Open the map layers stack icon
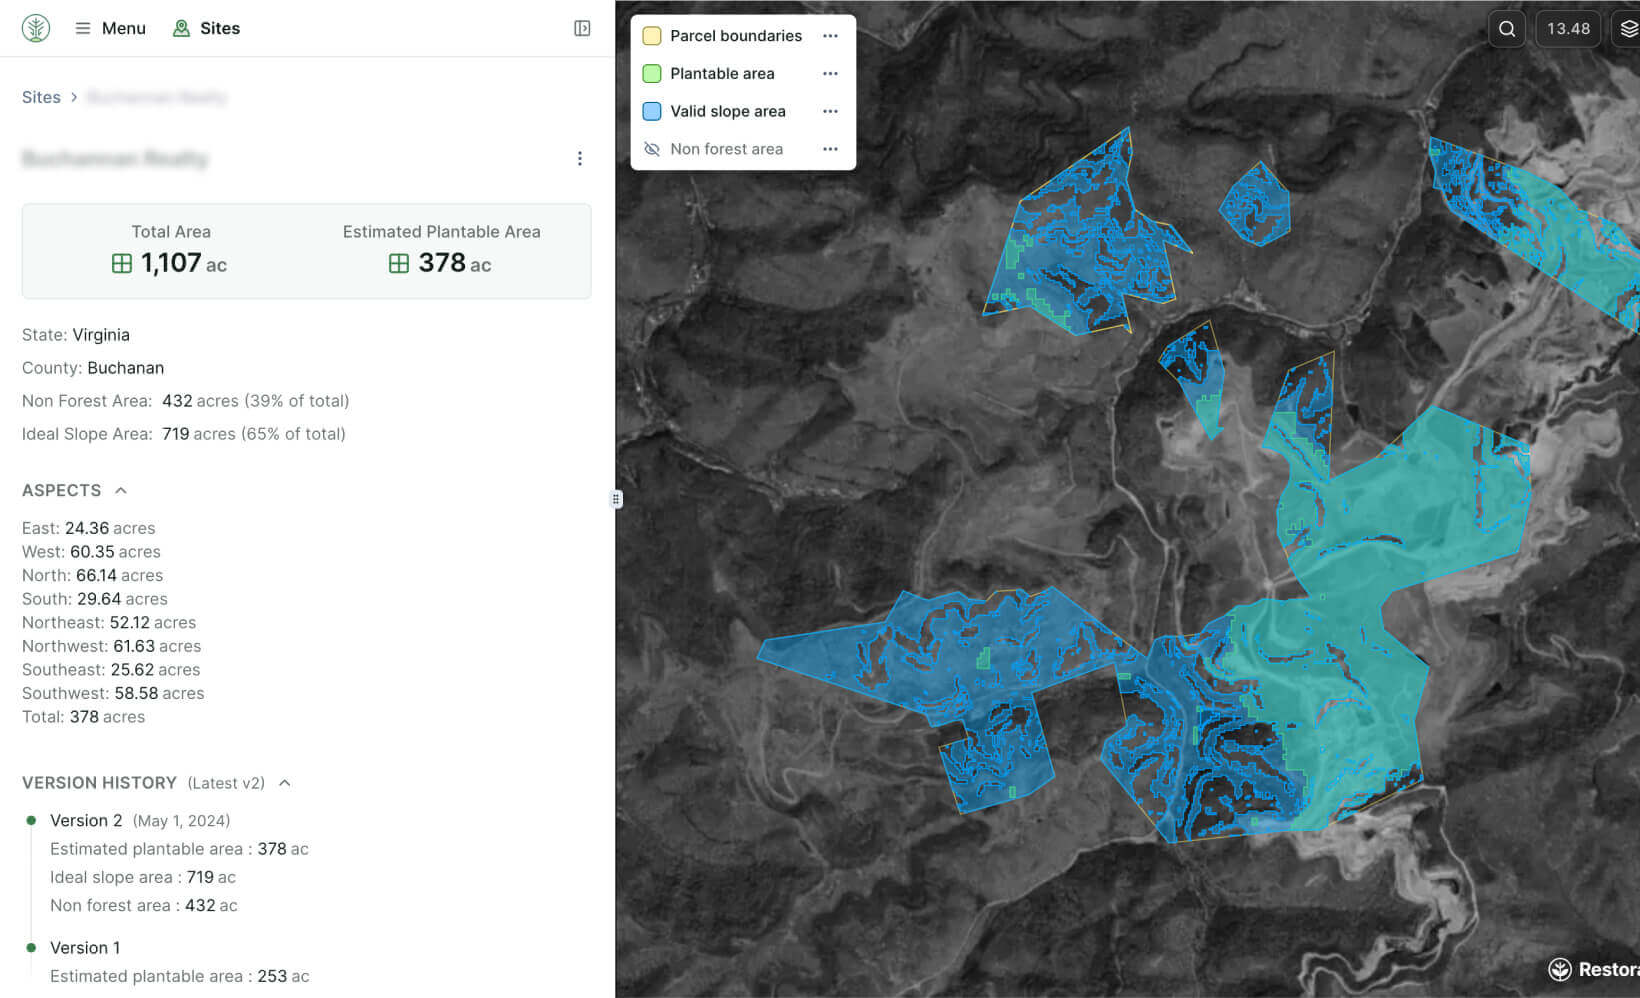Screen dimensions: 1640x998 coord(1628,28)
